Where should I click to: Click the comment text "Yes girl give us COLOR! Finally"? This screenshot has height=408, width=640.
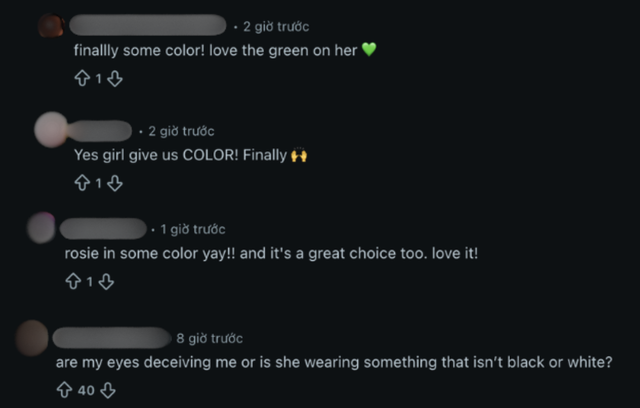point(180,155)
